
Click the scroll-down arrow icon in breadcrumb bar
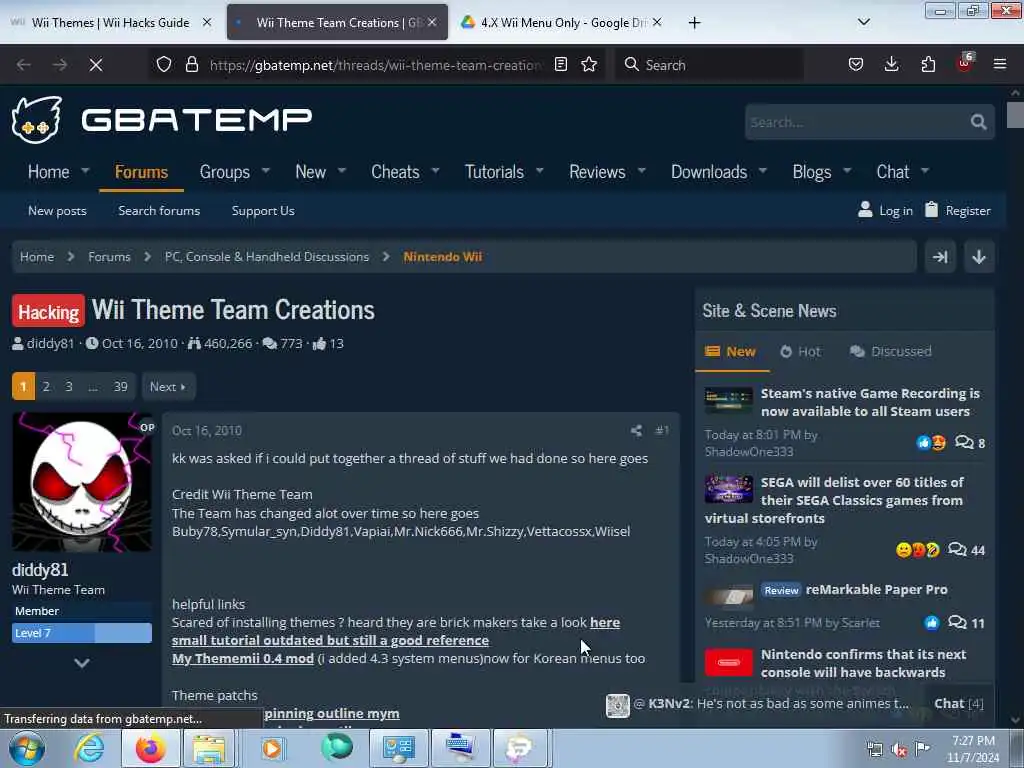(978, 257)
